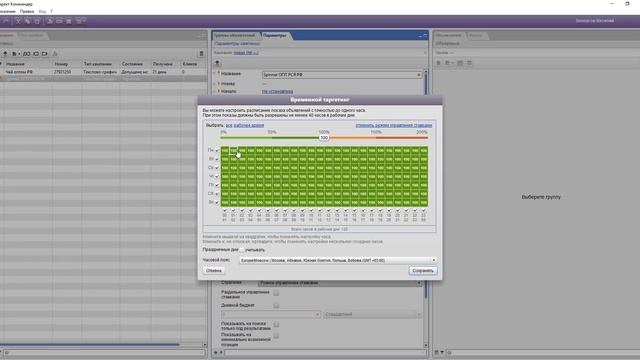
Task: Select working hours via the 'рабочее время' link
Action: (x=249, y=125)
